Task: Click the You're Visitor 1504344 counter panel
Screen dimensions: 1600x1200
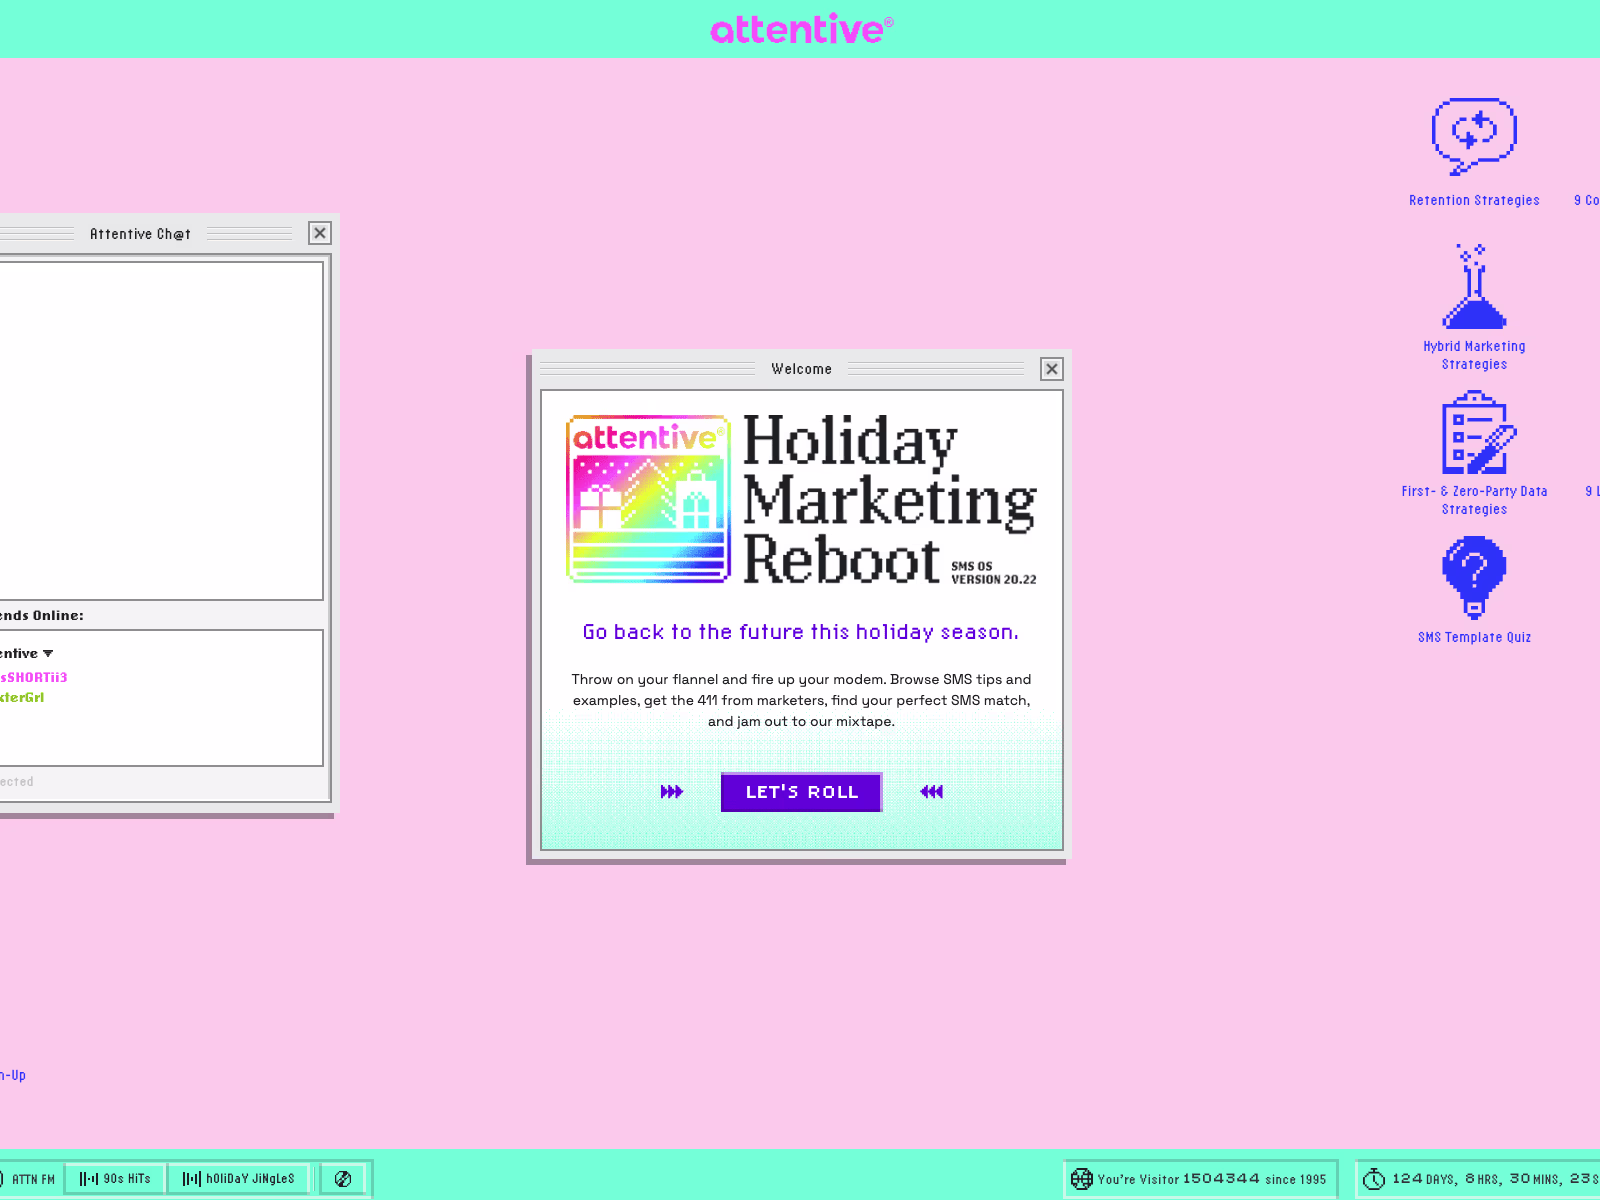Action: (1200, 1179)
